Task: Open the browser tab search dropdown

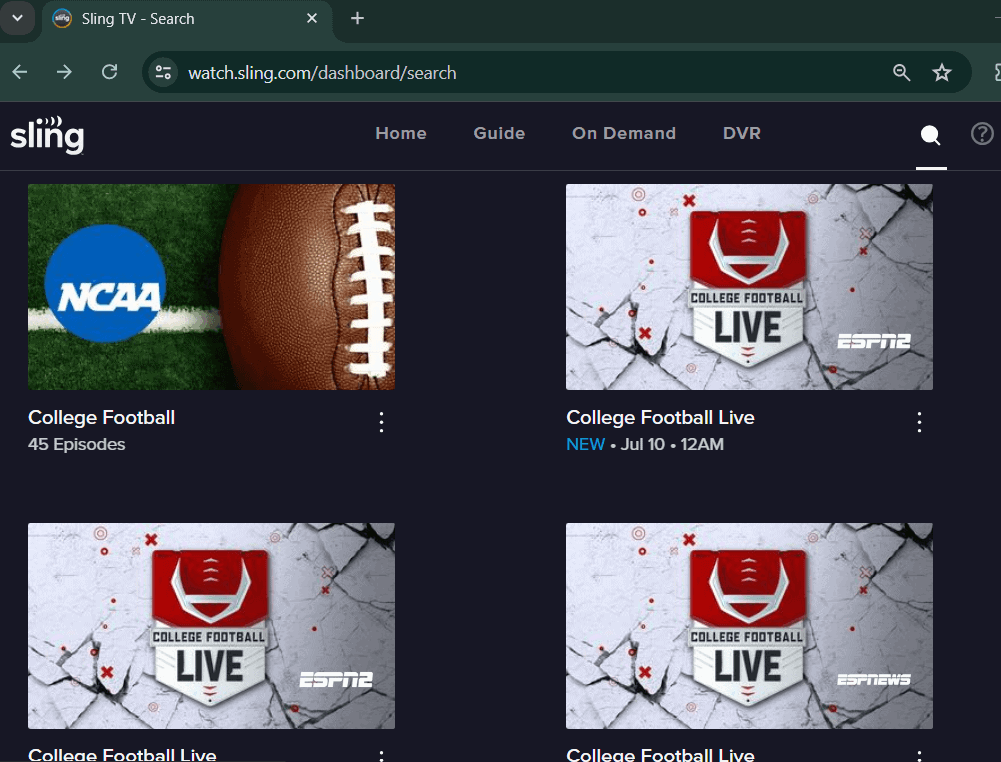Action: 18,18
